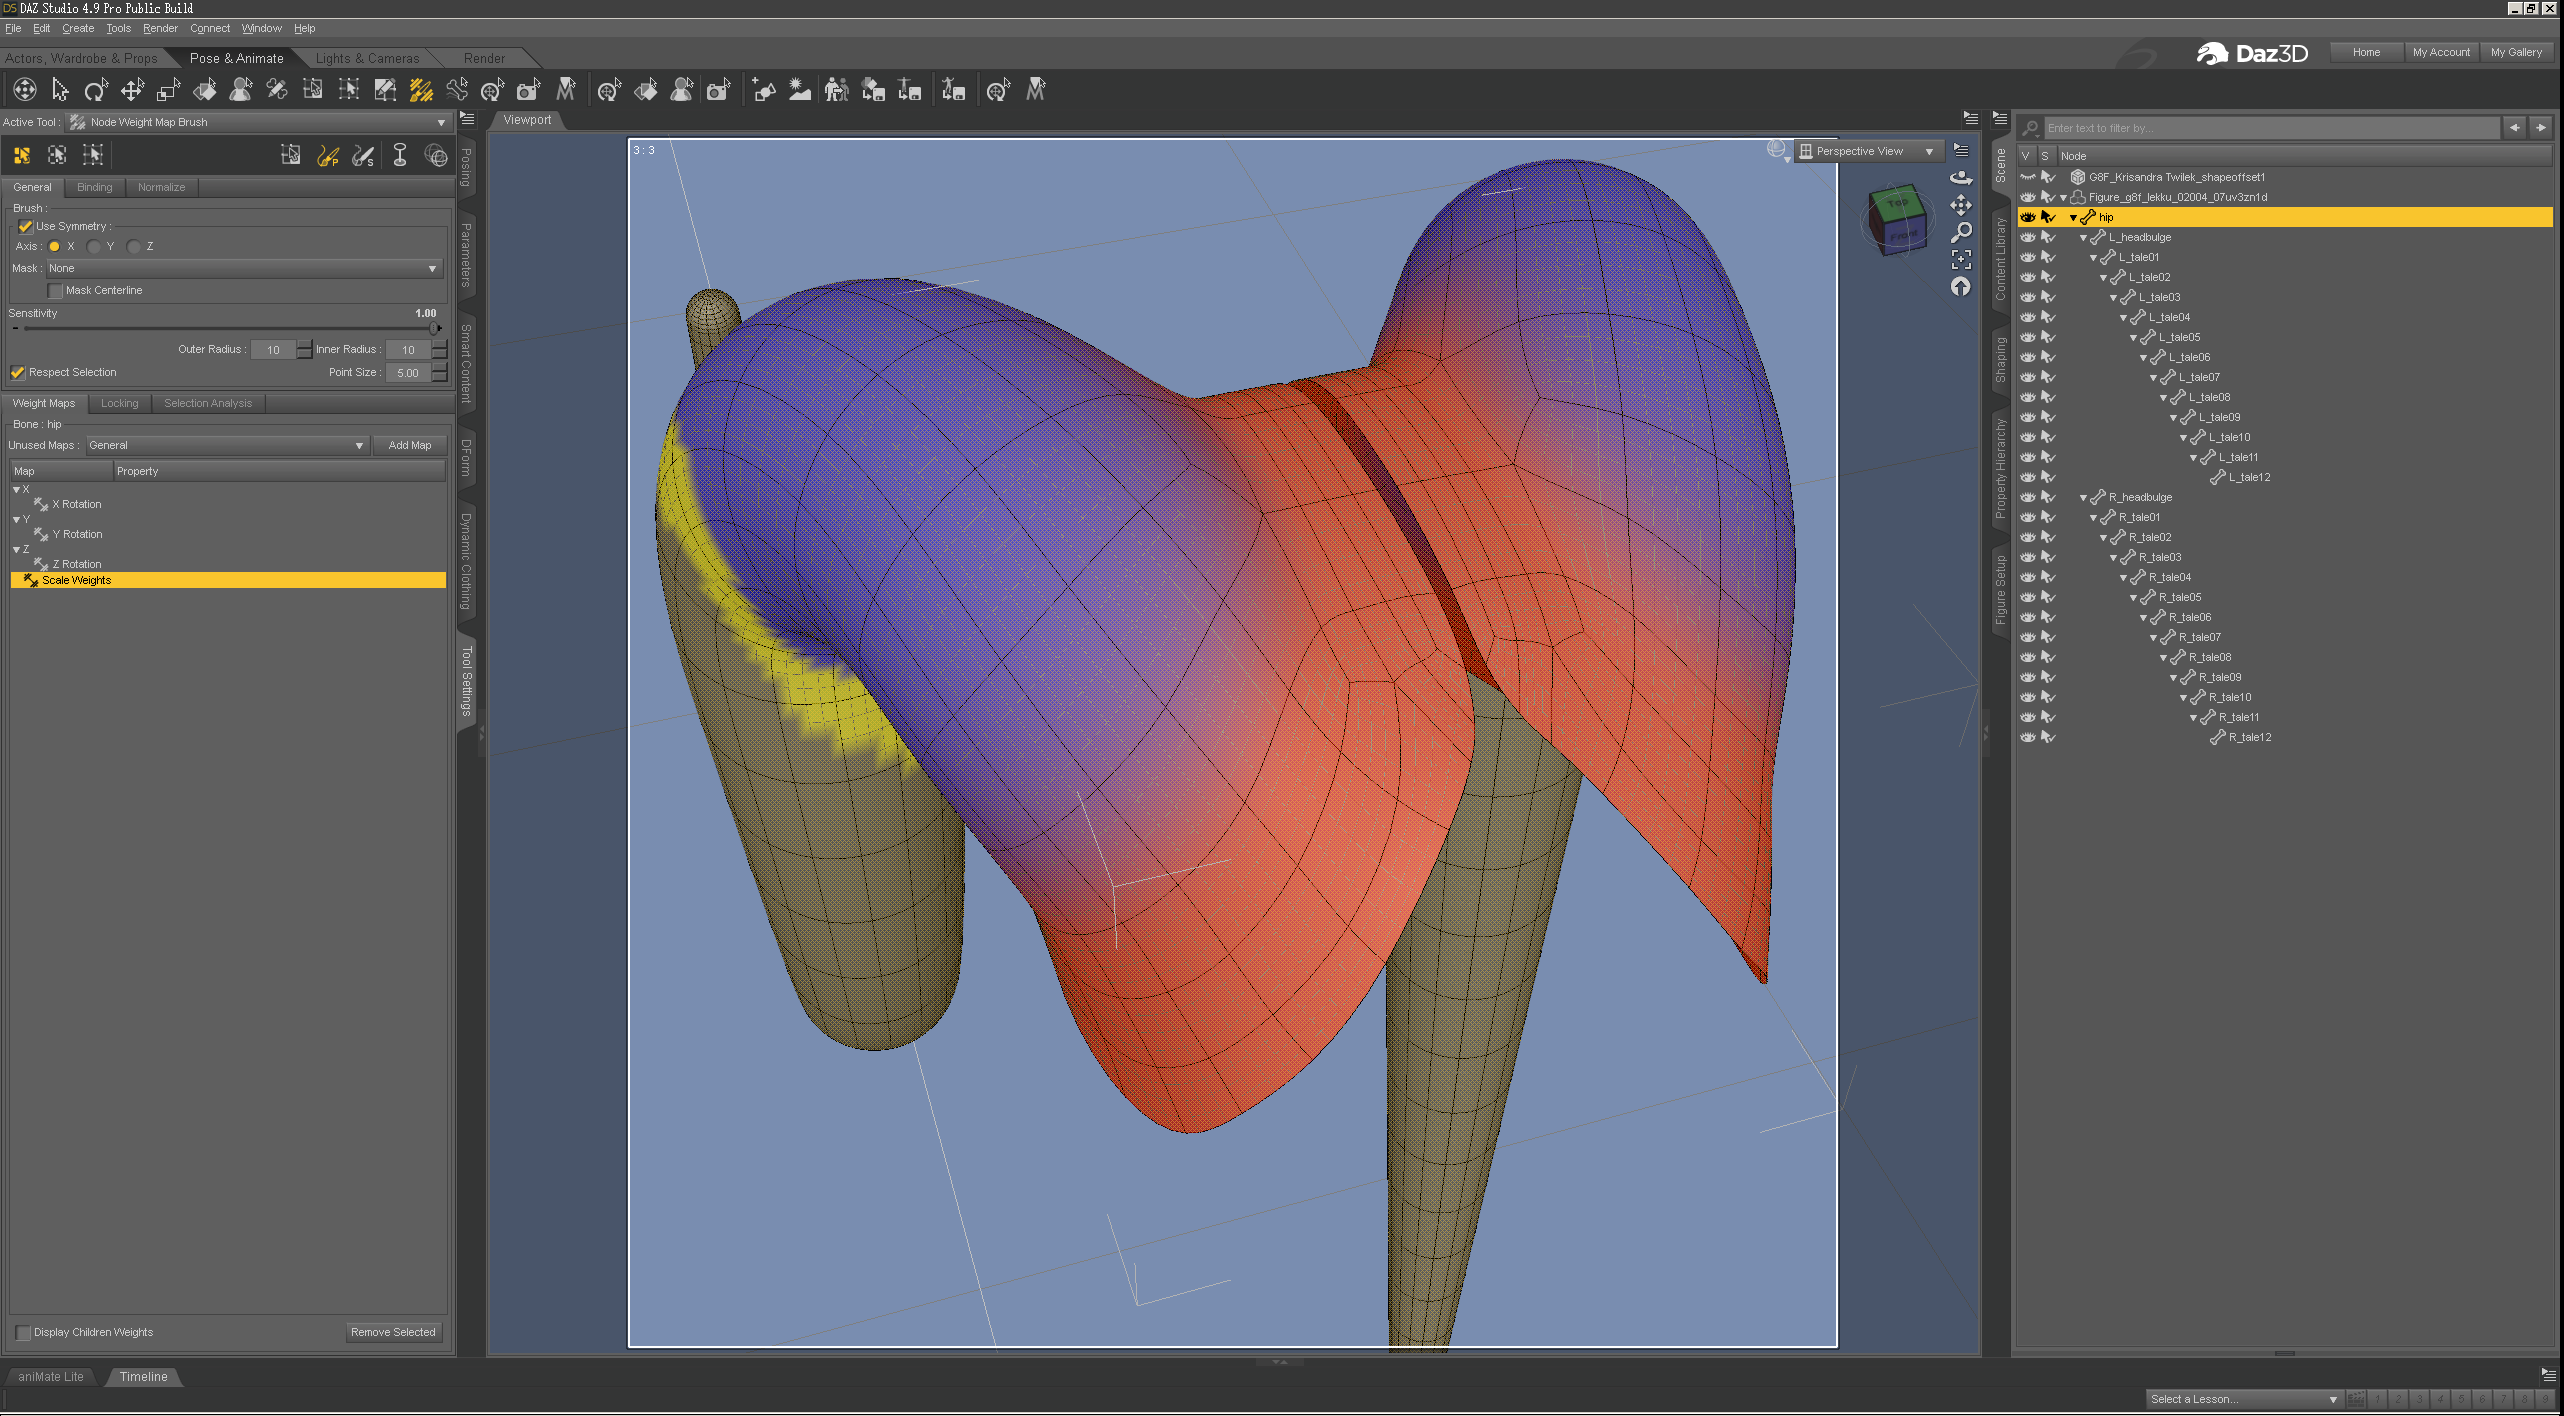Click the viewport Frame selection icon
The image size is (2564, 1416).
click(x=1961, y=260)
